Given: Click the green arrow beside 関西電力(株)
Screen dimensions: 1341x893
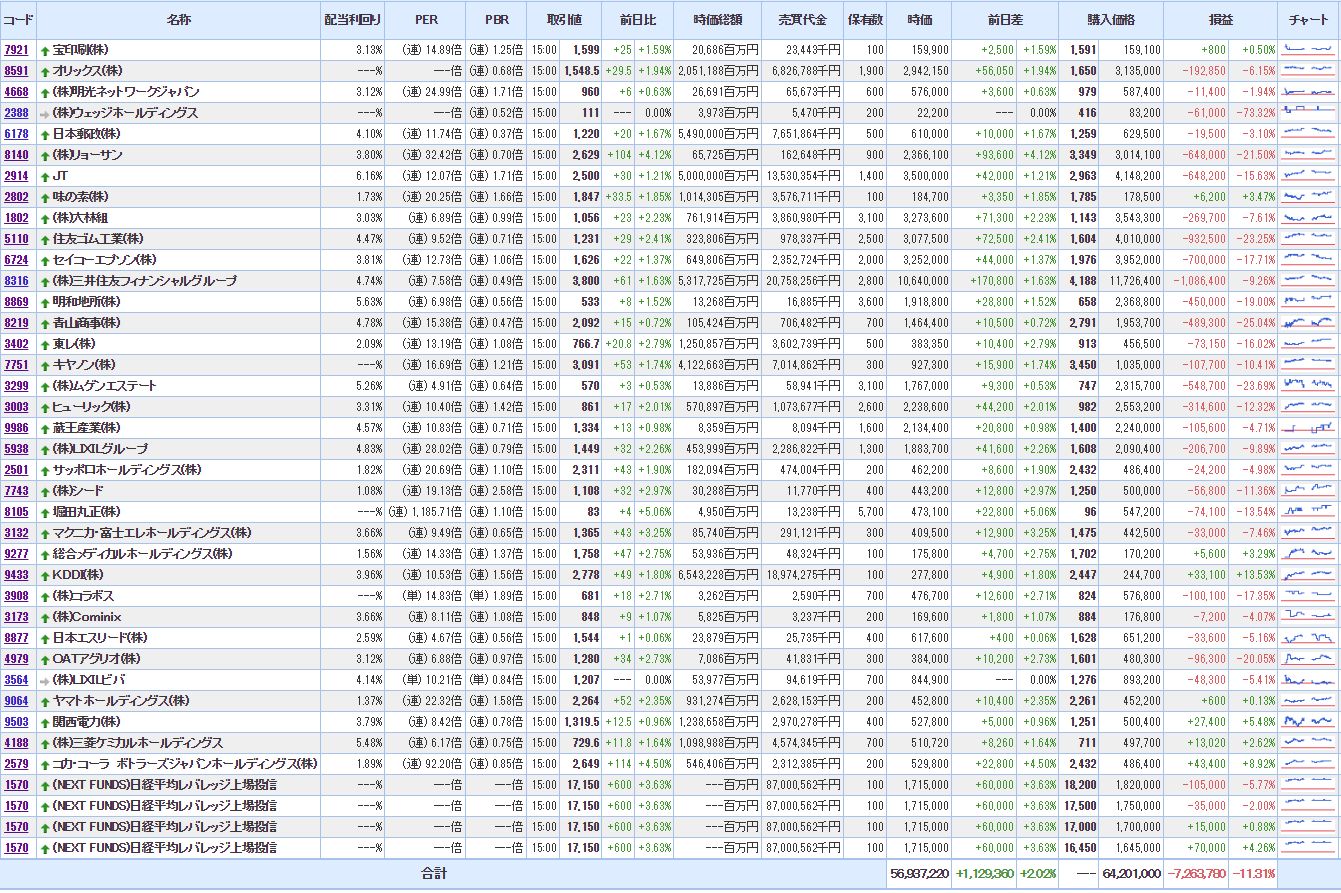Looking at the screenshot, I should click(x=45, y=722).
